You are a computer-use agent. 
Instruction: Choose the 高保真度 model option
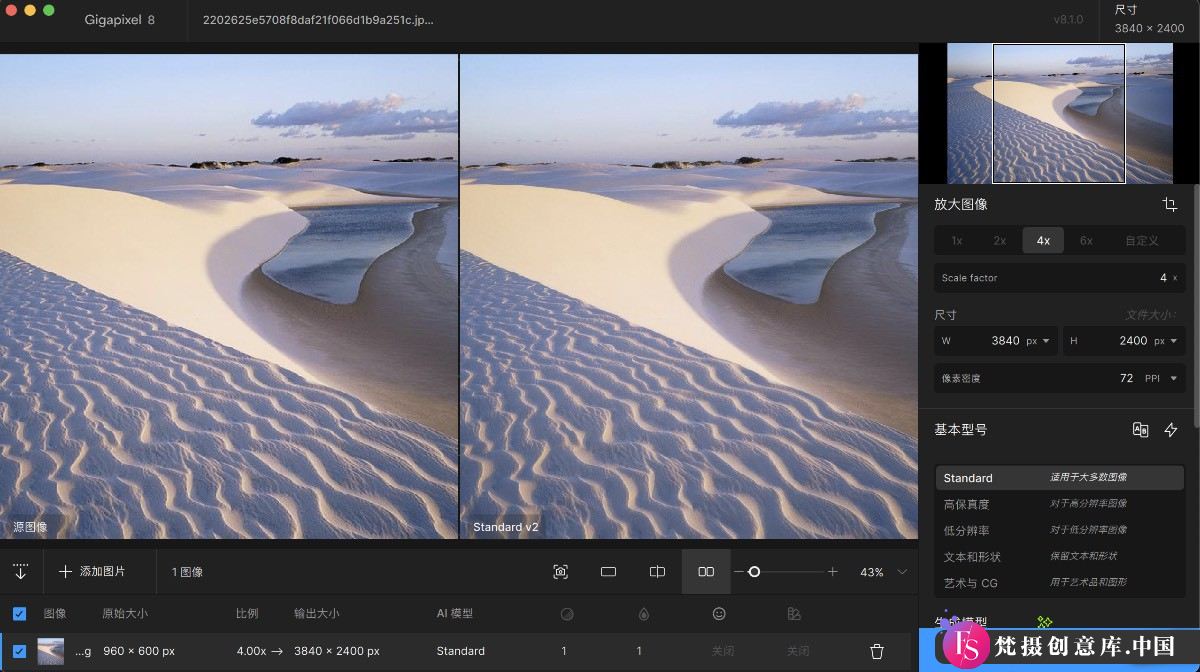point(1059,504)
